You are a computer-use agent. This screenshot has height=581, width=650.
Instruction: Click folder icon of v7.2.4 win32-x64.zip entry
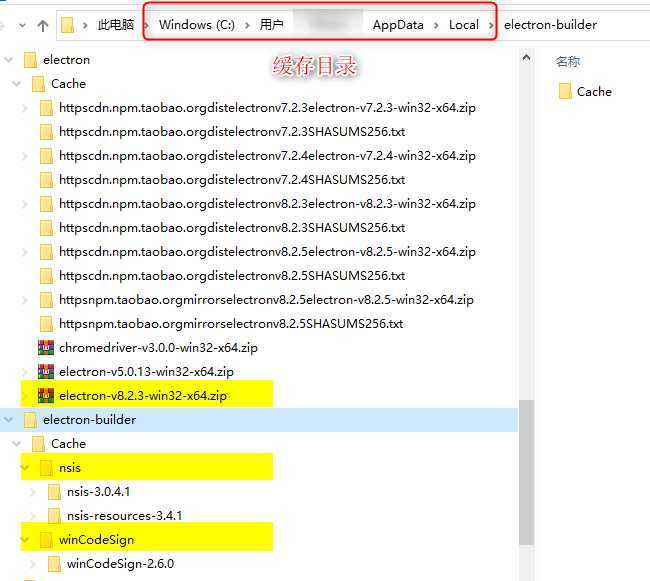pyautogui.click(x=46, y=156)
